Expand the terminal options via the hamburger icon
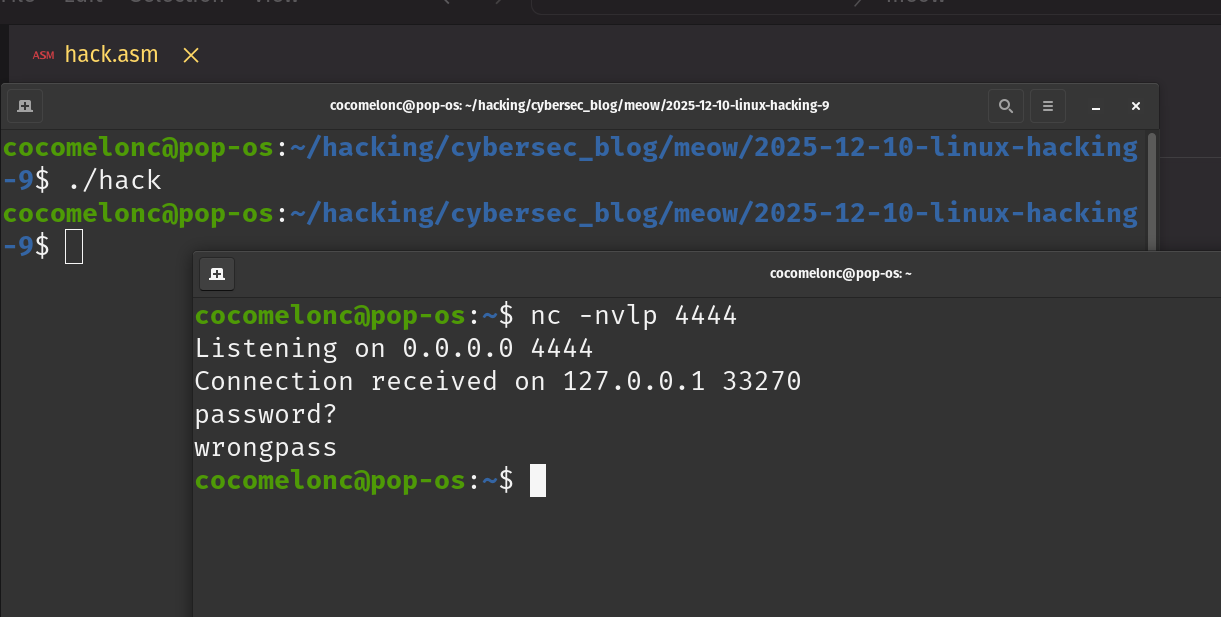The height and width of the screenshot is (617, 1221). pyautogui.click(x=1047, y=106)
